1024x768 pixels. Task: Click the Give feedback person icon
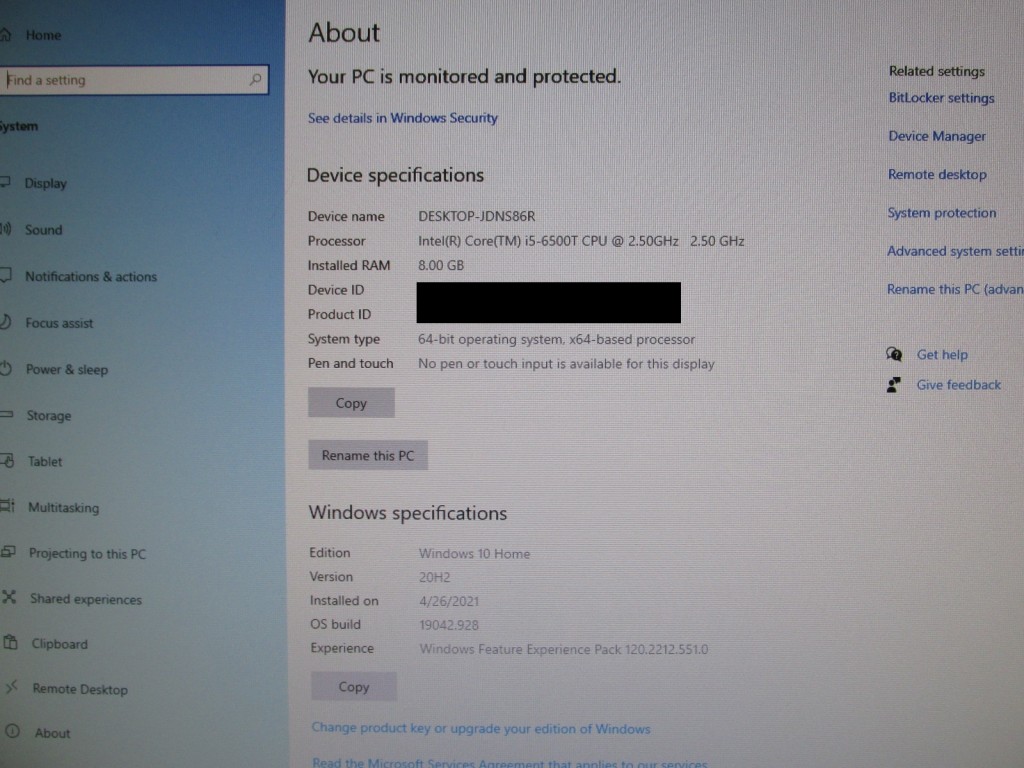coord(894,385)
